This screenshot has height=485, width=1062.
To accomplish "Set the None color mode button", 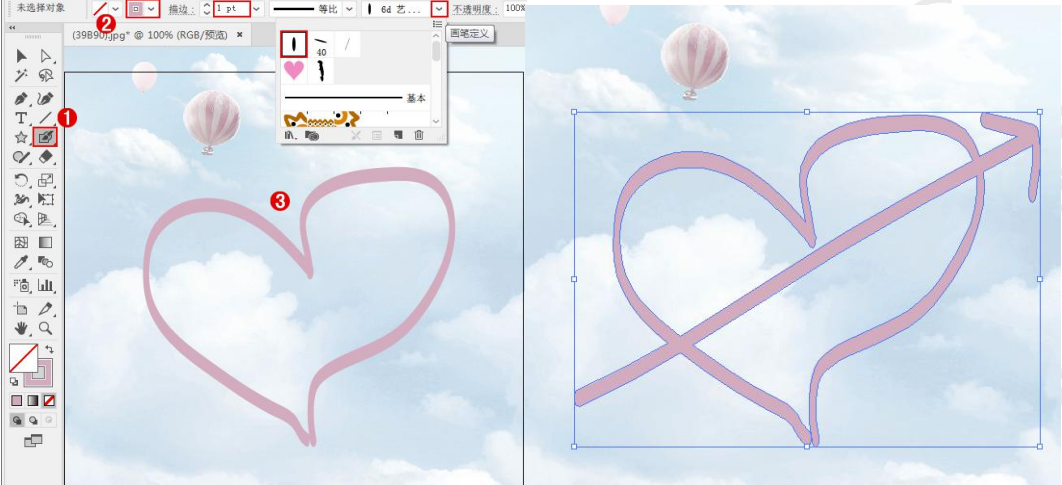I will tap(49, 400).
